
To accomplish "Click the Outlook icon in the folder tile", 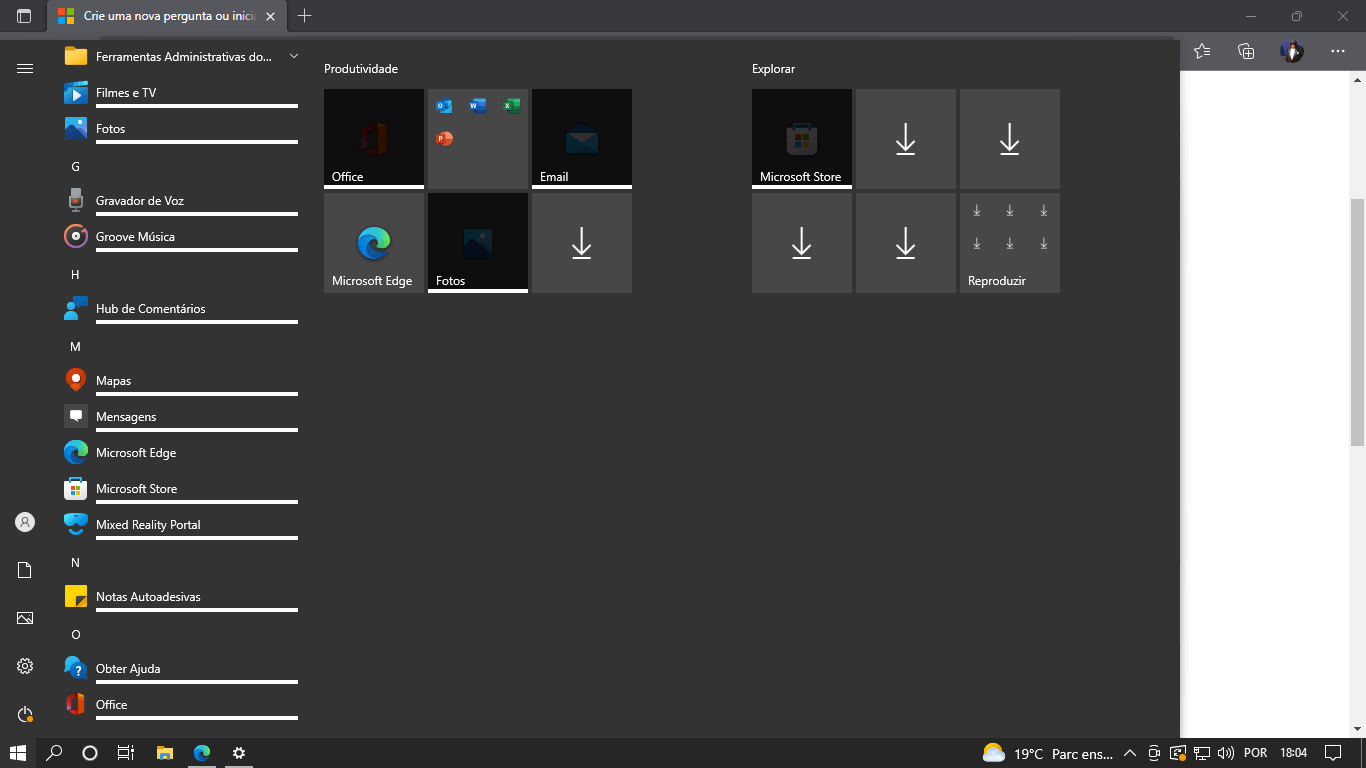I will tap(444, 106).
